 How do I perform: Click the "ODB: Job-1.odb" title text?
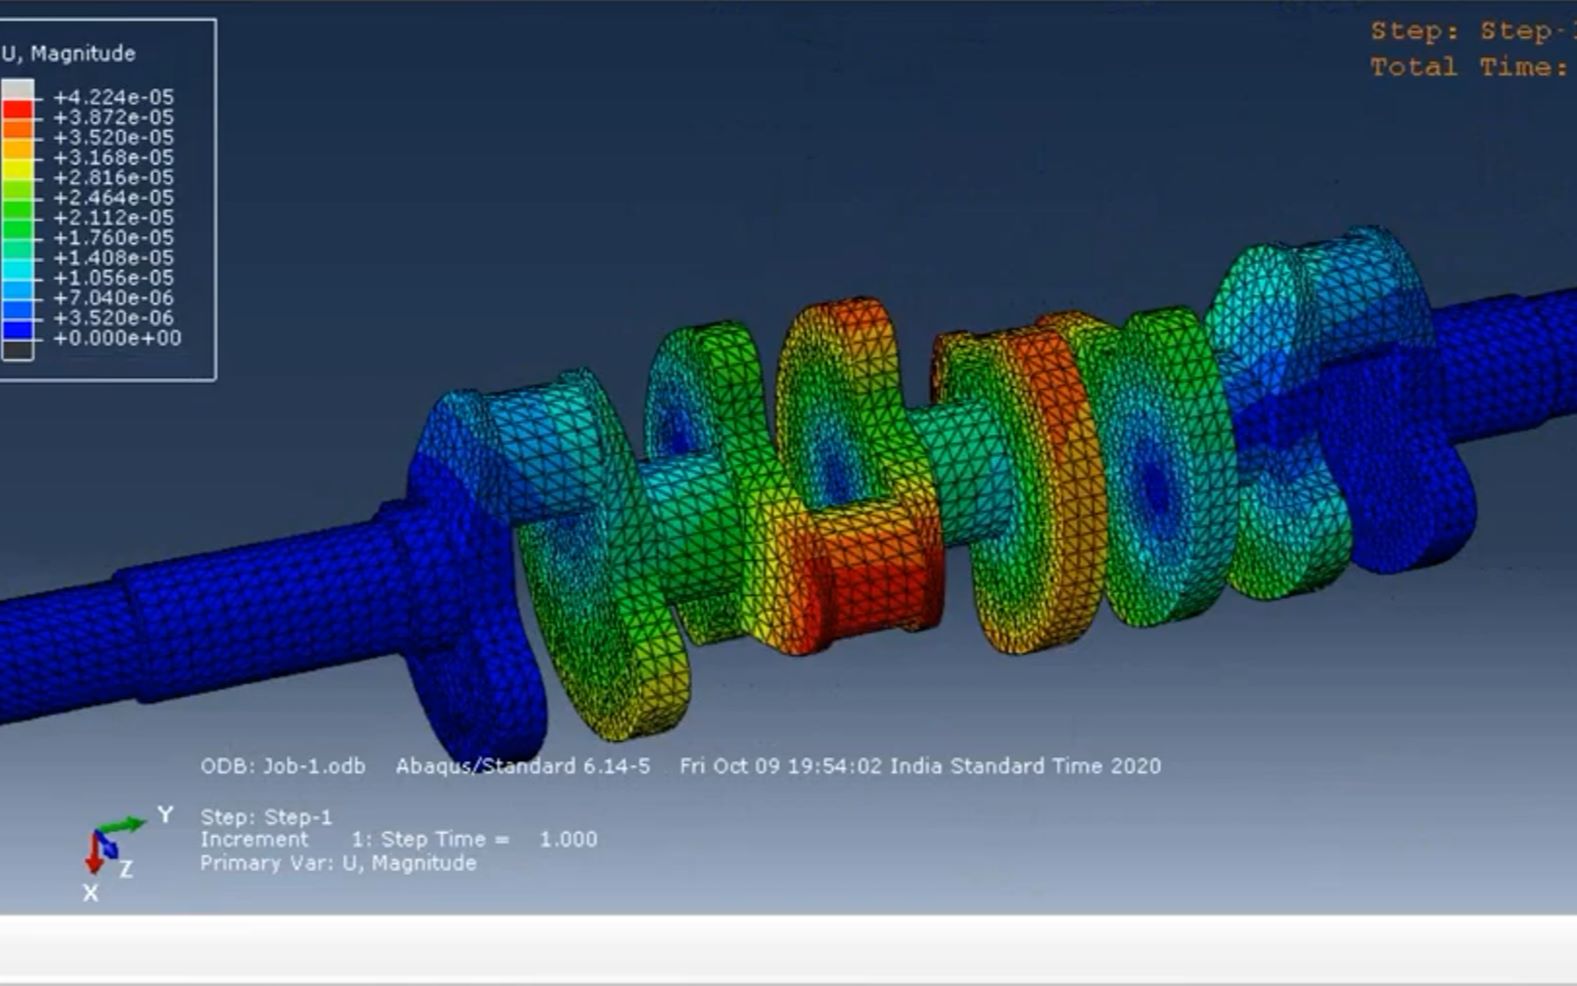click(x=283, y=766)
